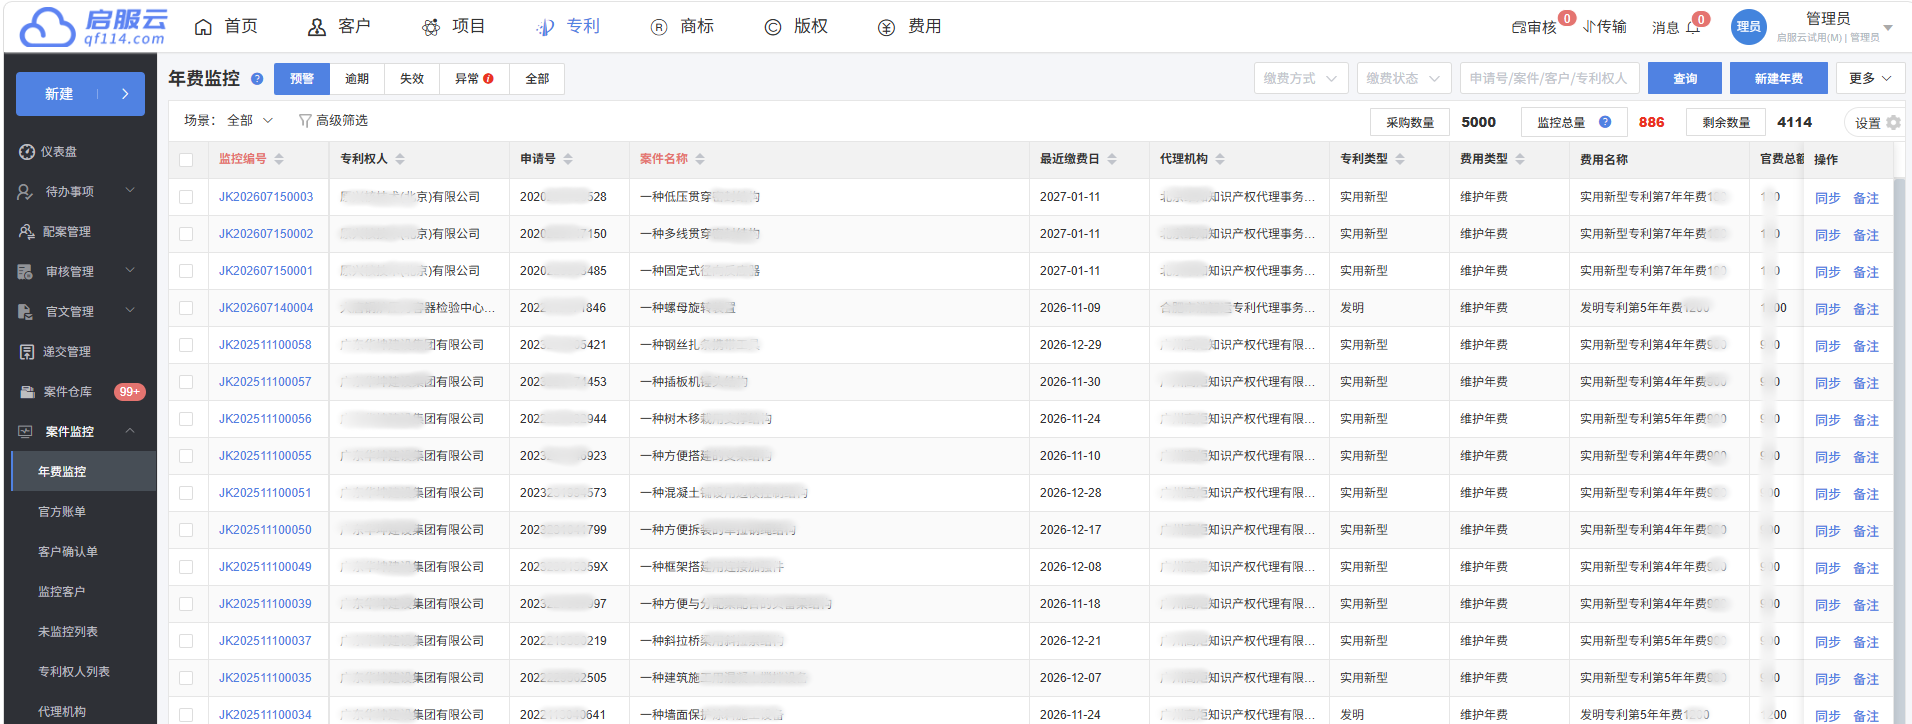
Task: Open the 费用 yen icon
Action: point(887,27)
